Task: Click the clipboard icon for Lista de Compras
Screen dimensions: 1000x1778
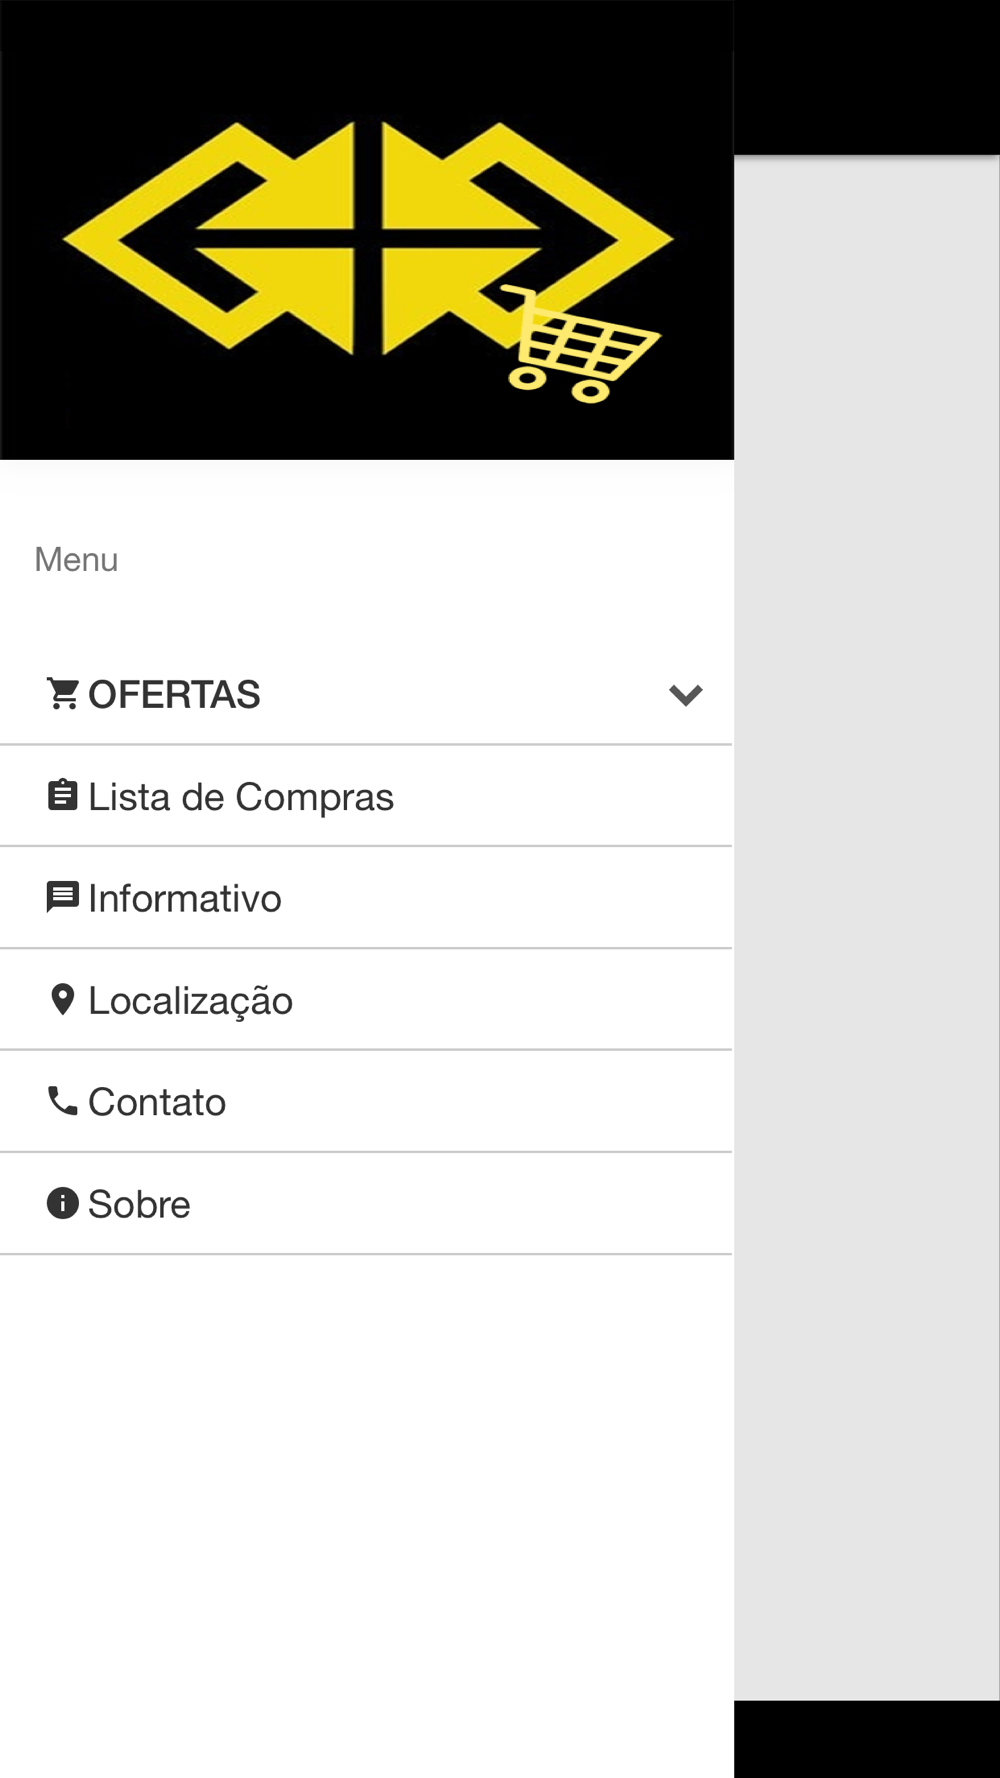Action: point(63,795)
